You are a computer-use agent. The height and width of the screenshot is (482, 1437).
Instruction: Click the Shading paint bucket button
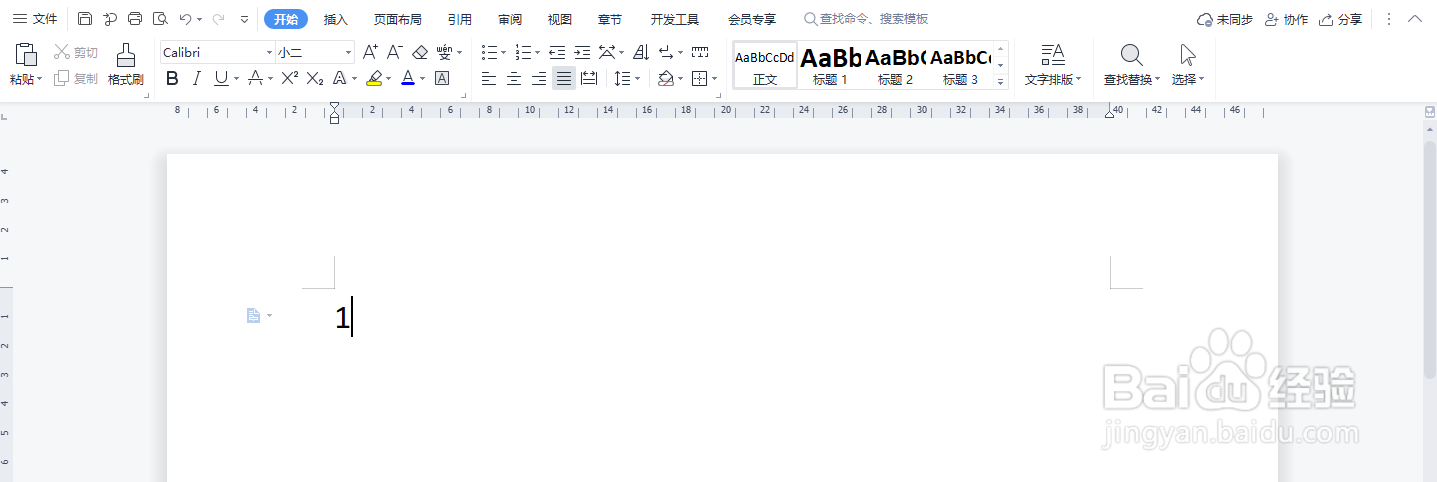[666, 78]
